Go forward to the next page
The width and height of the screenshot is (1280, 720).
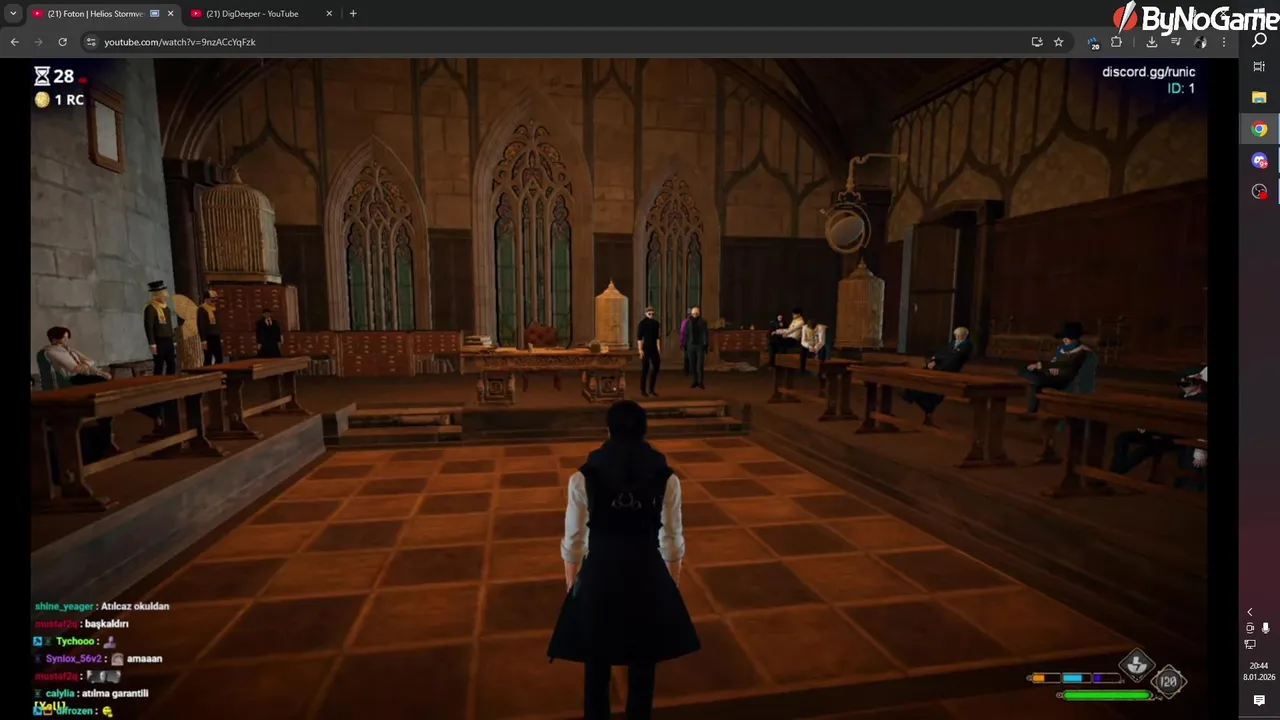(x=38, y=42)
